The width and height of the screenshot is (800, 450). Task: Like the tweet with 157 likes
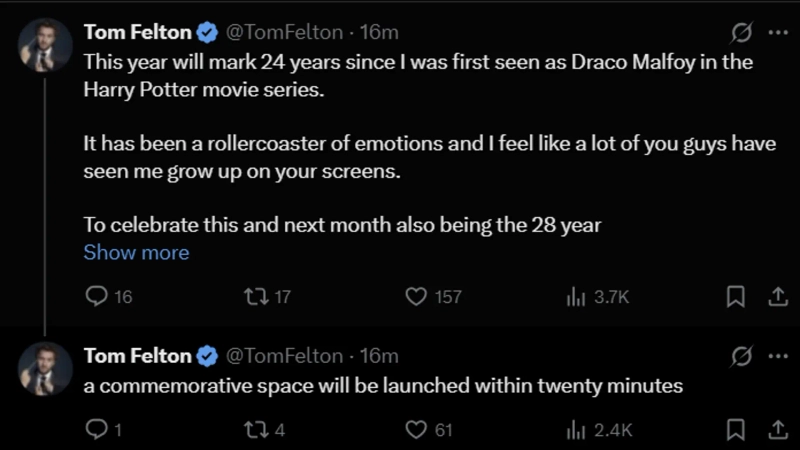coord(416,297)
